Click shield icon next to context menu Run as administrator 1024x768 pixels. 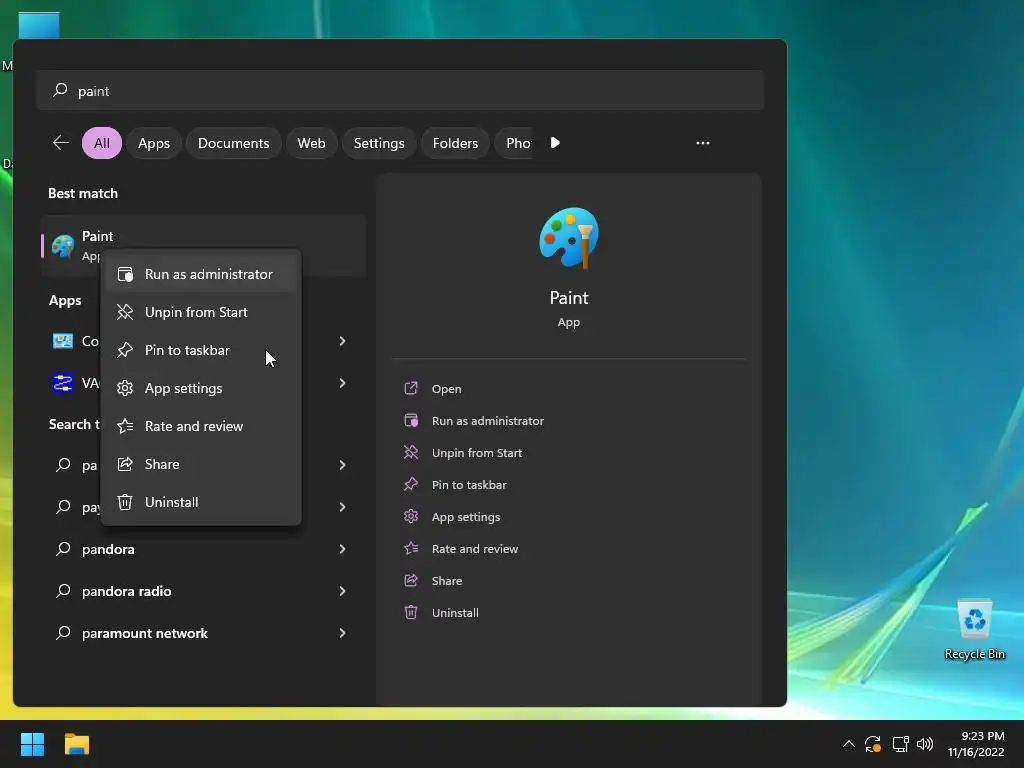click(x=125, y=274)
